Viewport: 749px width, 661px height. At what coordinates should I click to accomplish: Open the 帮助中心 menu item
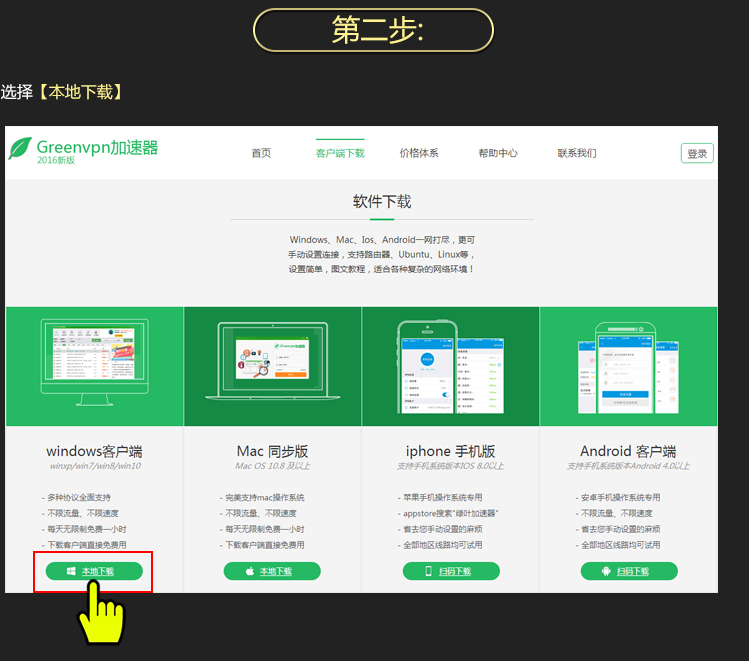coord(498,153)
